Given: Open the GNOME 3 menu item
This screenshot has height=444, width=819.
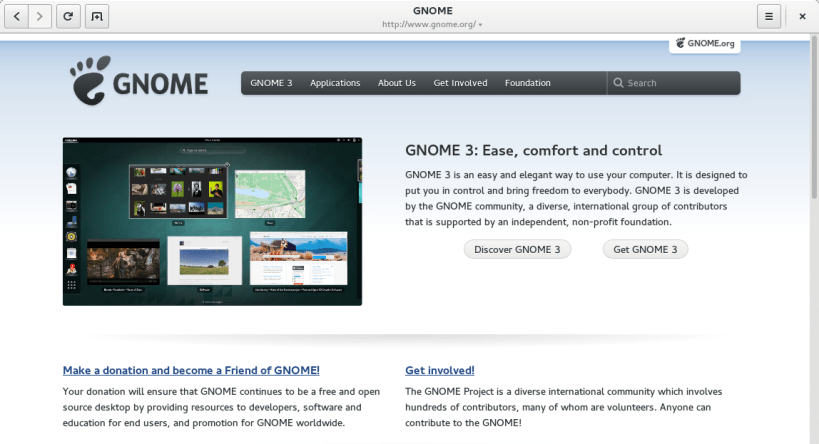Looking at the screenshot, I should click(271, 83).
